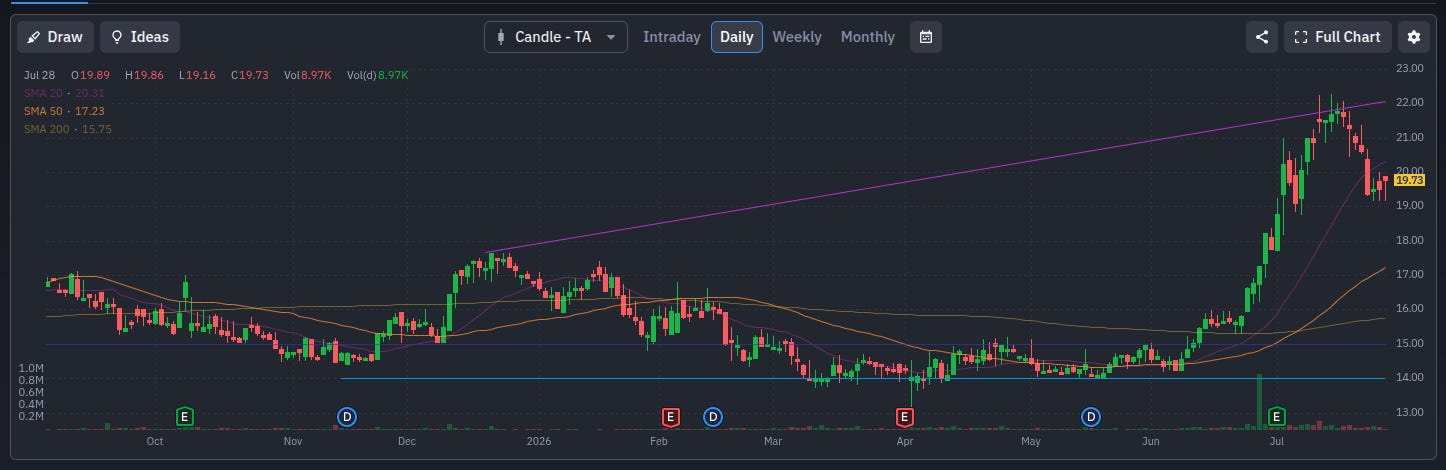The height and width of the screenshot is (470, 1446).
Task: Switch to the Weekly timeframe
Action: click(797, 37)
